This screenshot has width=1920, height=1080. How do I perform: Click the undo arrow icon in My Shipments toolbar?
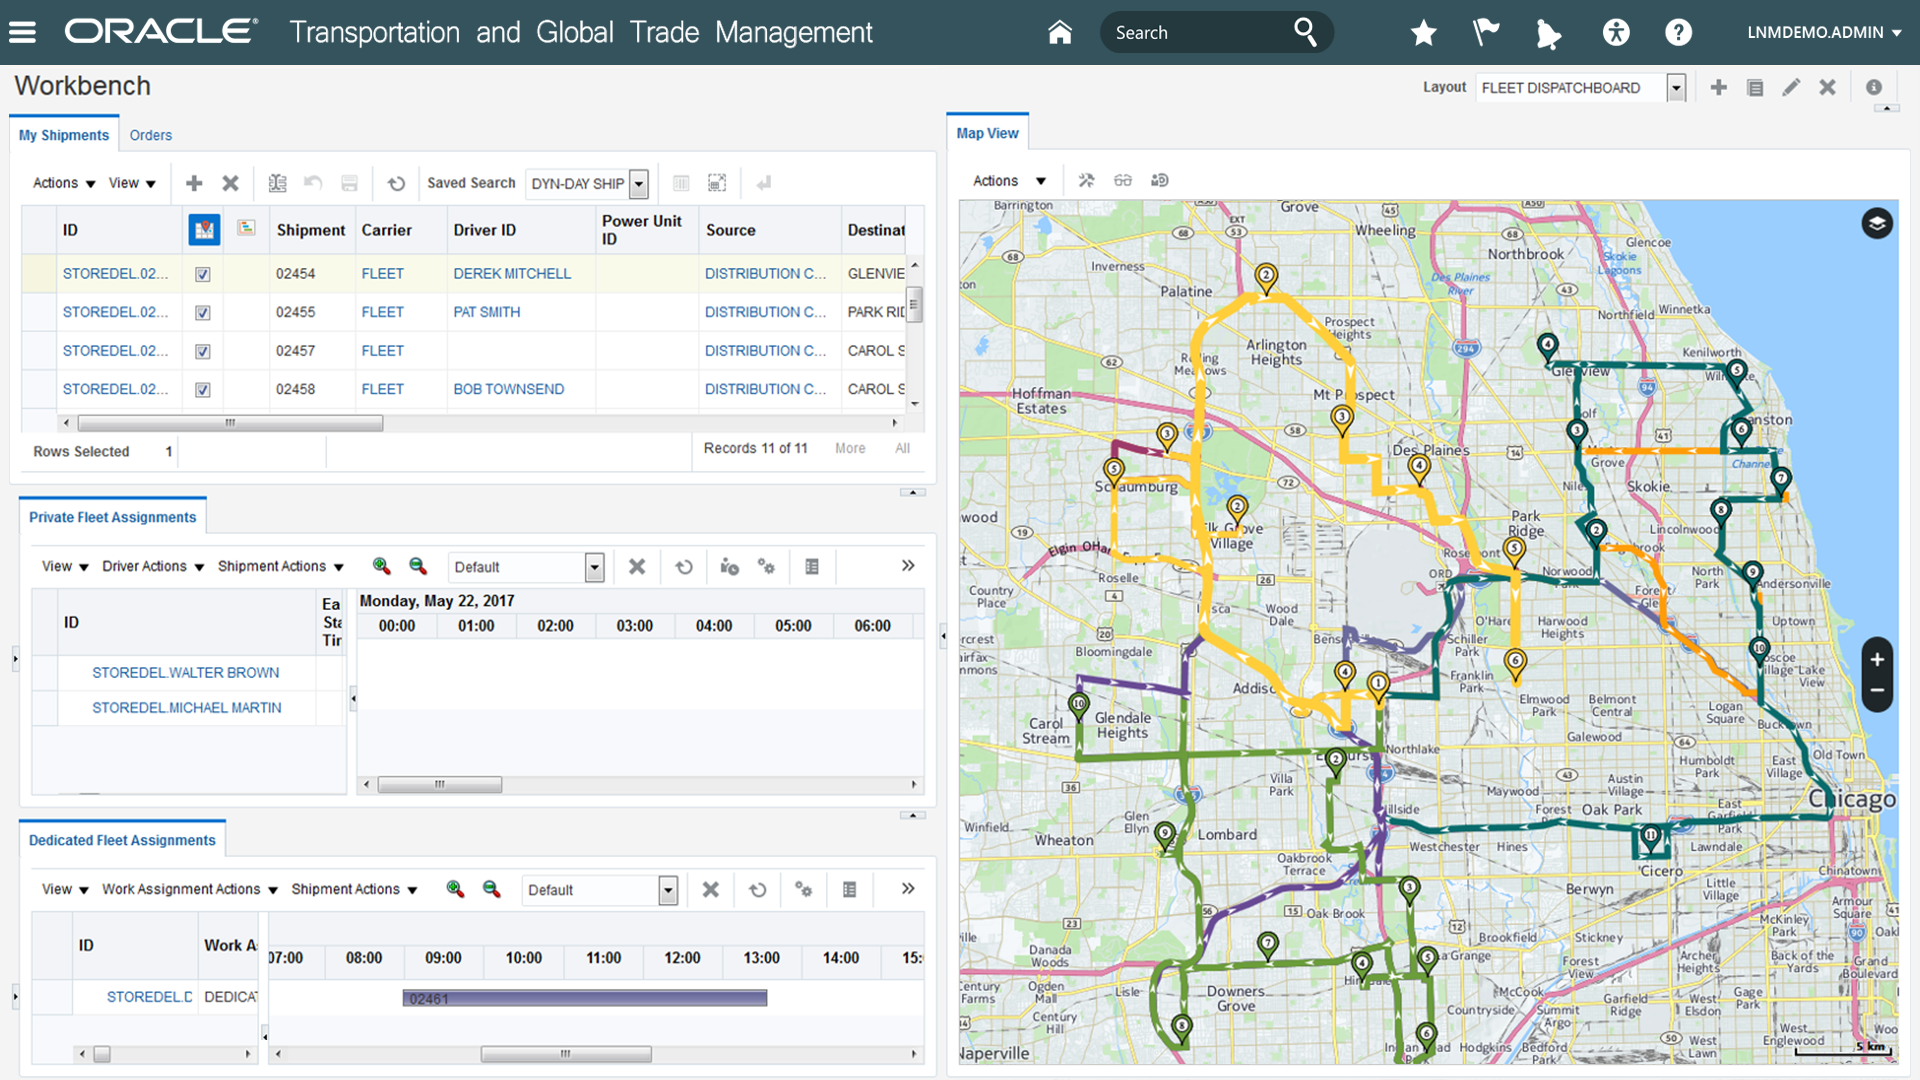click(313, 184)
